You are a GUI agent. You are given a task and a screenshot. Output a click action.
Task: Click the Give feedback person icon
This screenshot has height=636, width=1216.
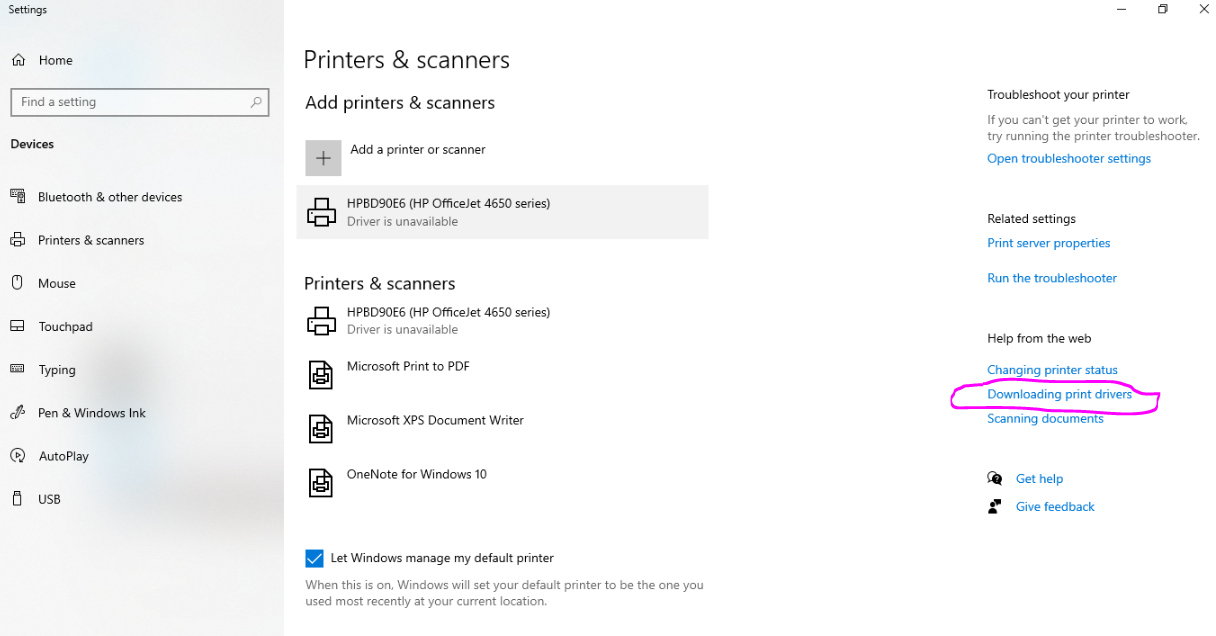click(994, 507)
